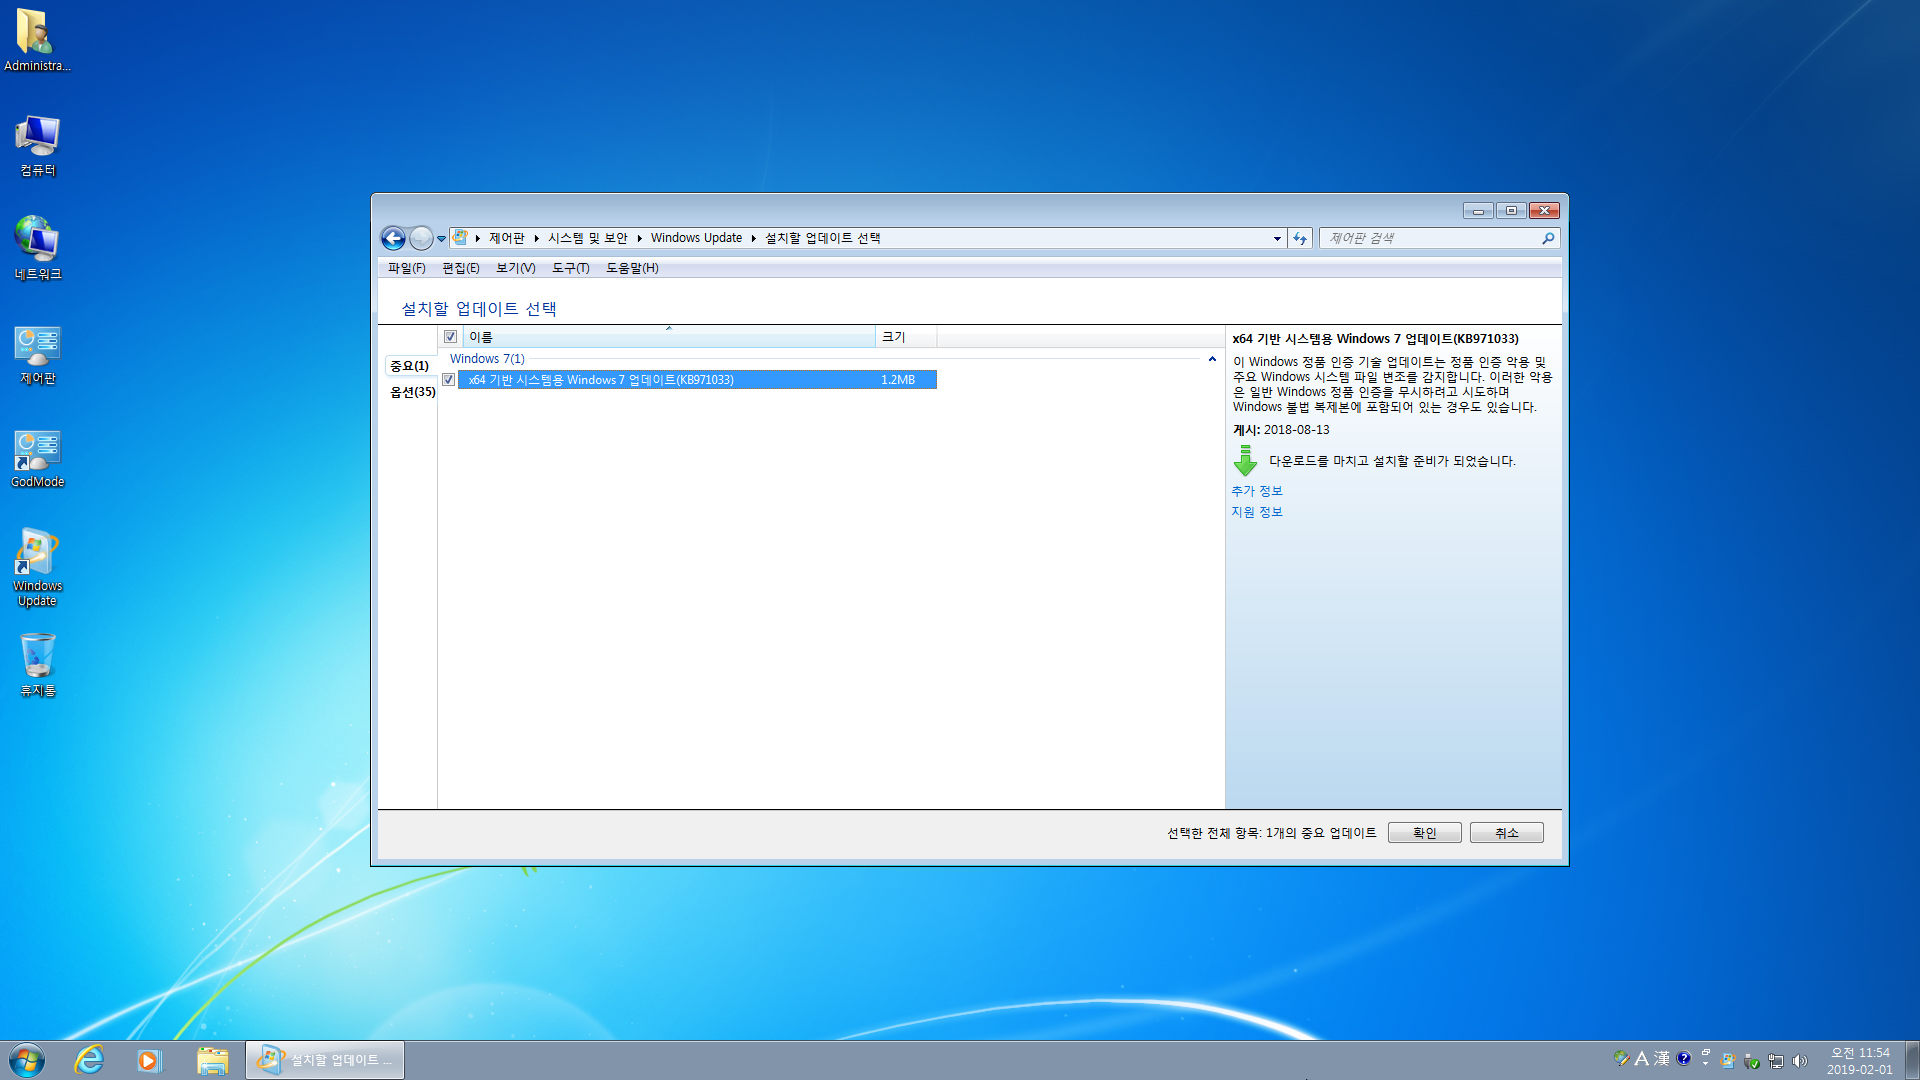Expand the 시스템 및 보안 breadcrumb arrow
Screen dimensions: 1920x1080
point(639,238)
